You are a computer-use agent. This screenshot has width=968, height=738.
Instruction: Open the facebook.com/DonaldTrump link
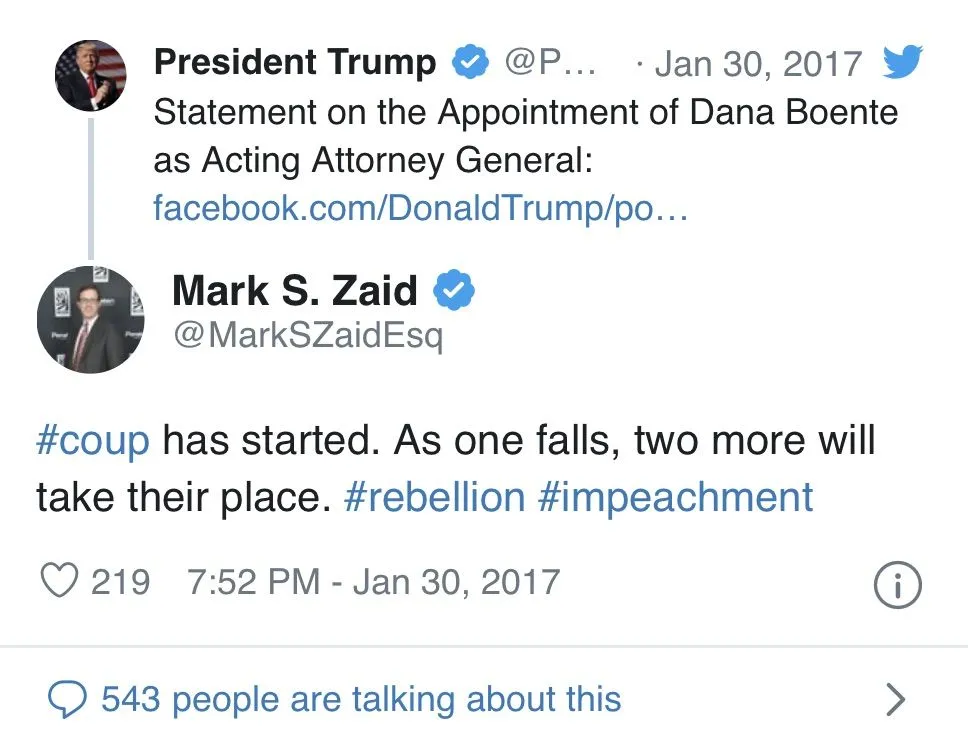[420, 208]
